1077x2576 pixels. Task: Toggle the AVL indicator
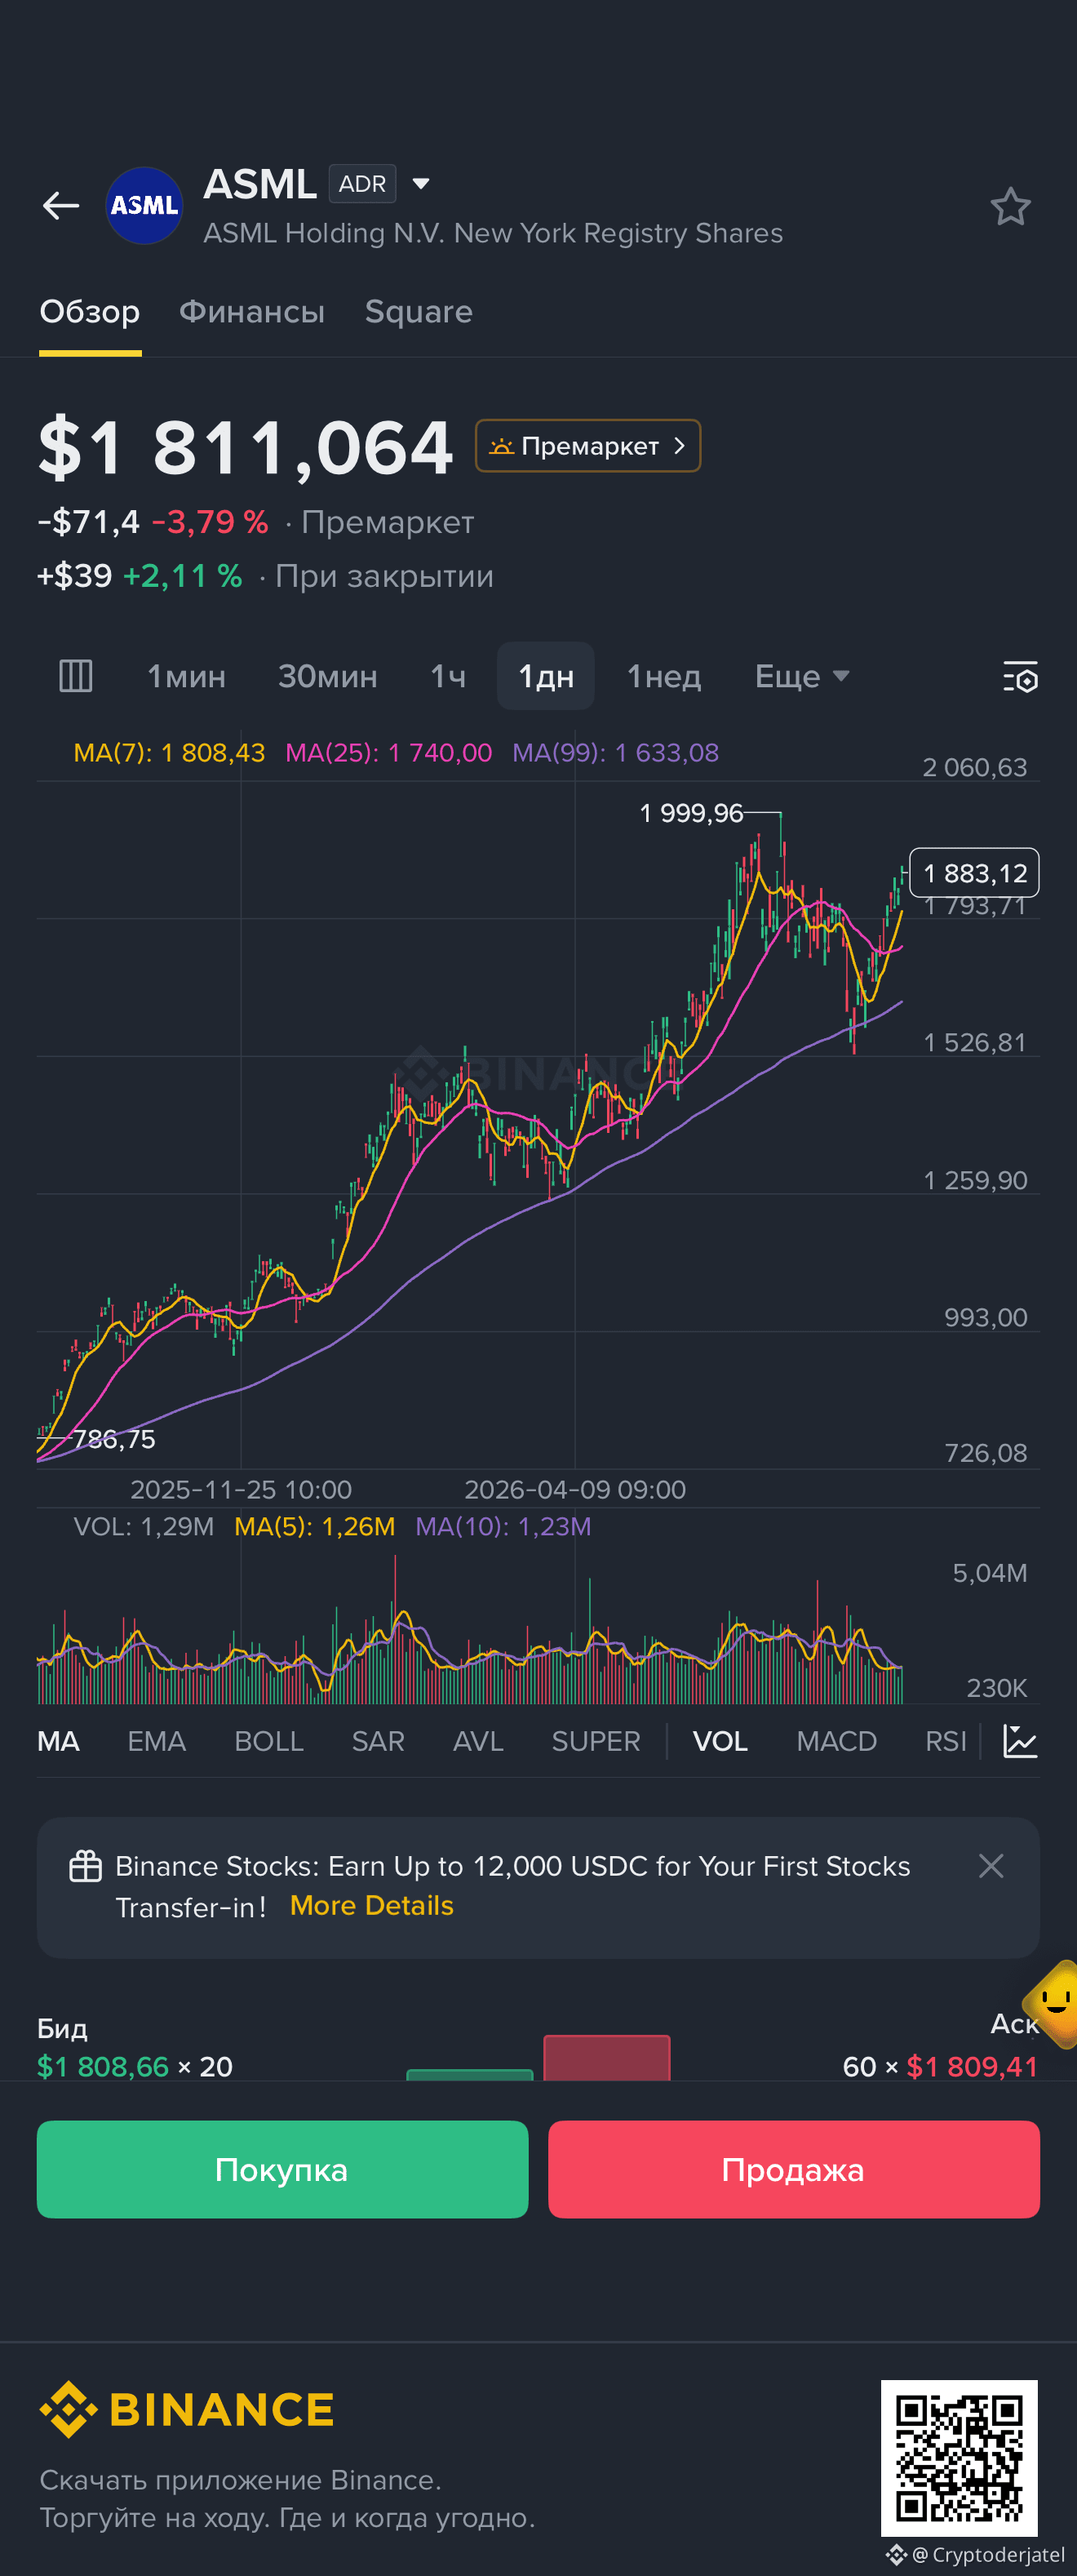click(x=478, y=1741)
